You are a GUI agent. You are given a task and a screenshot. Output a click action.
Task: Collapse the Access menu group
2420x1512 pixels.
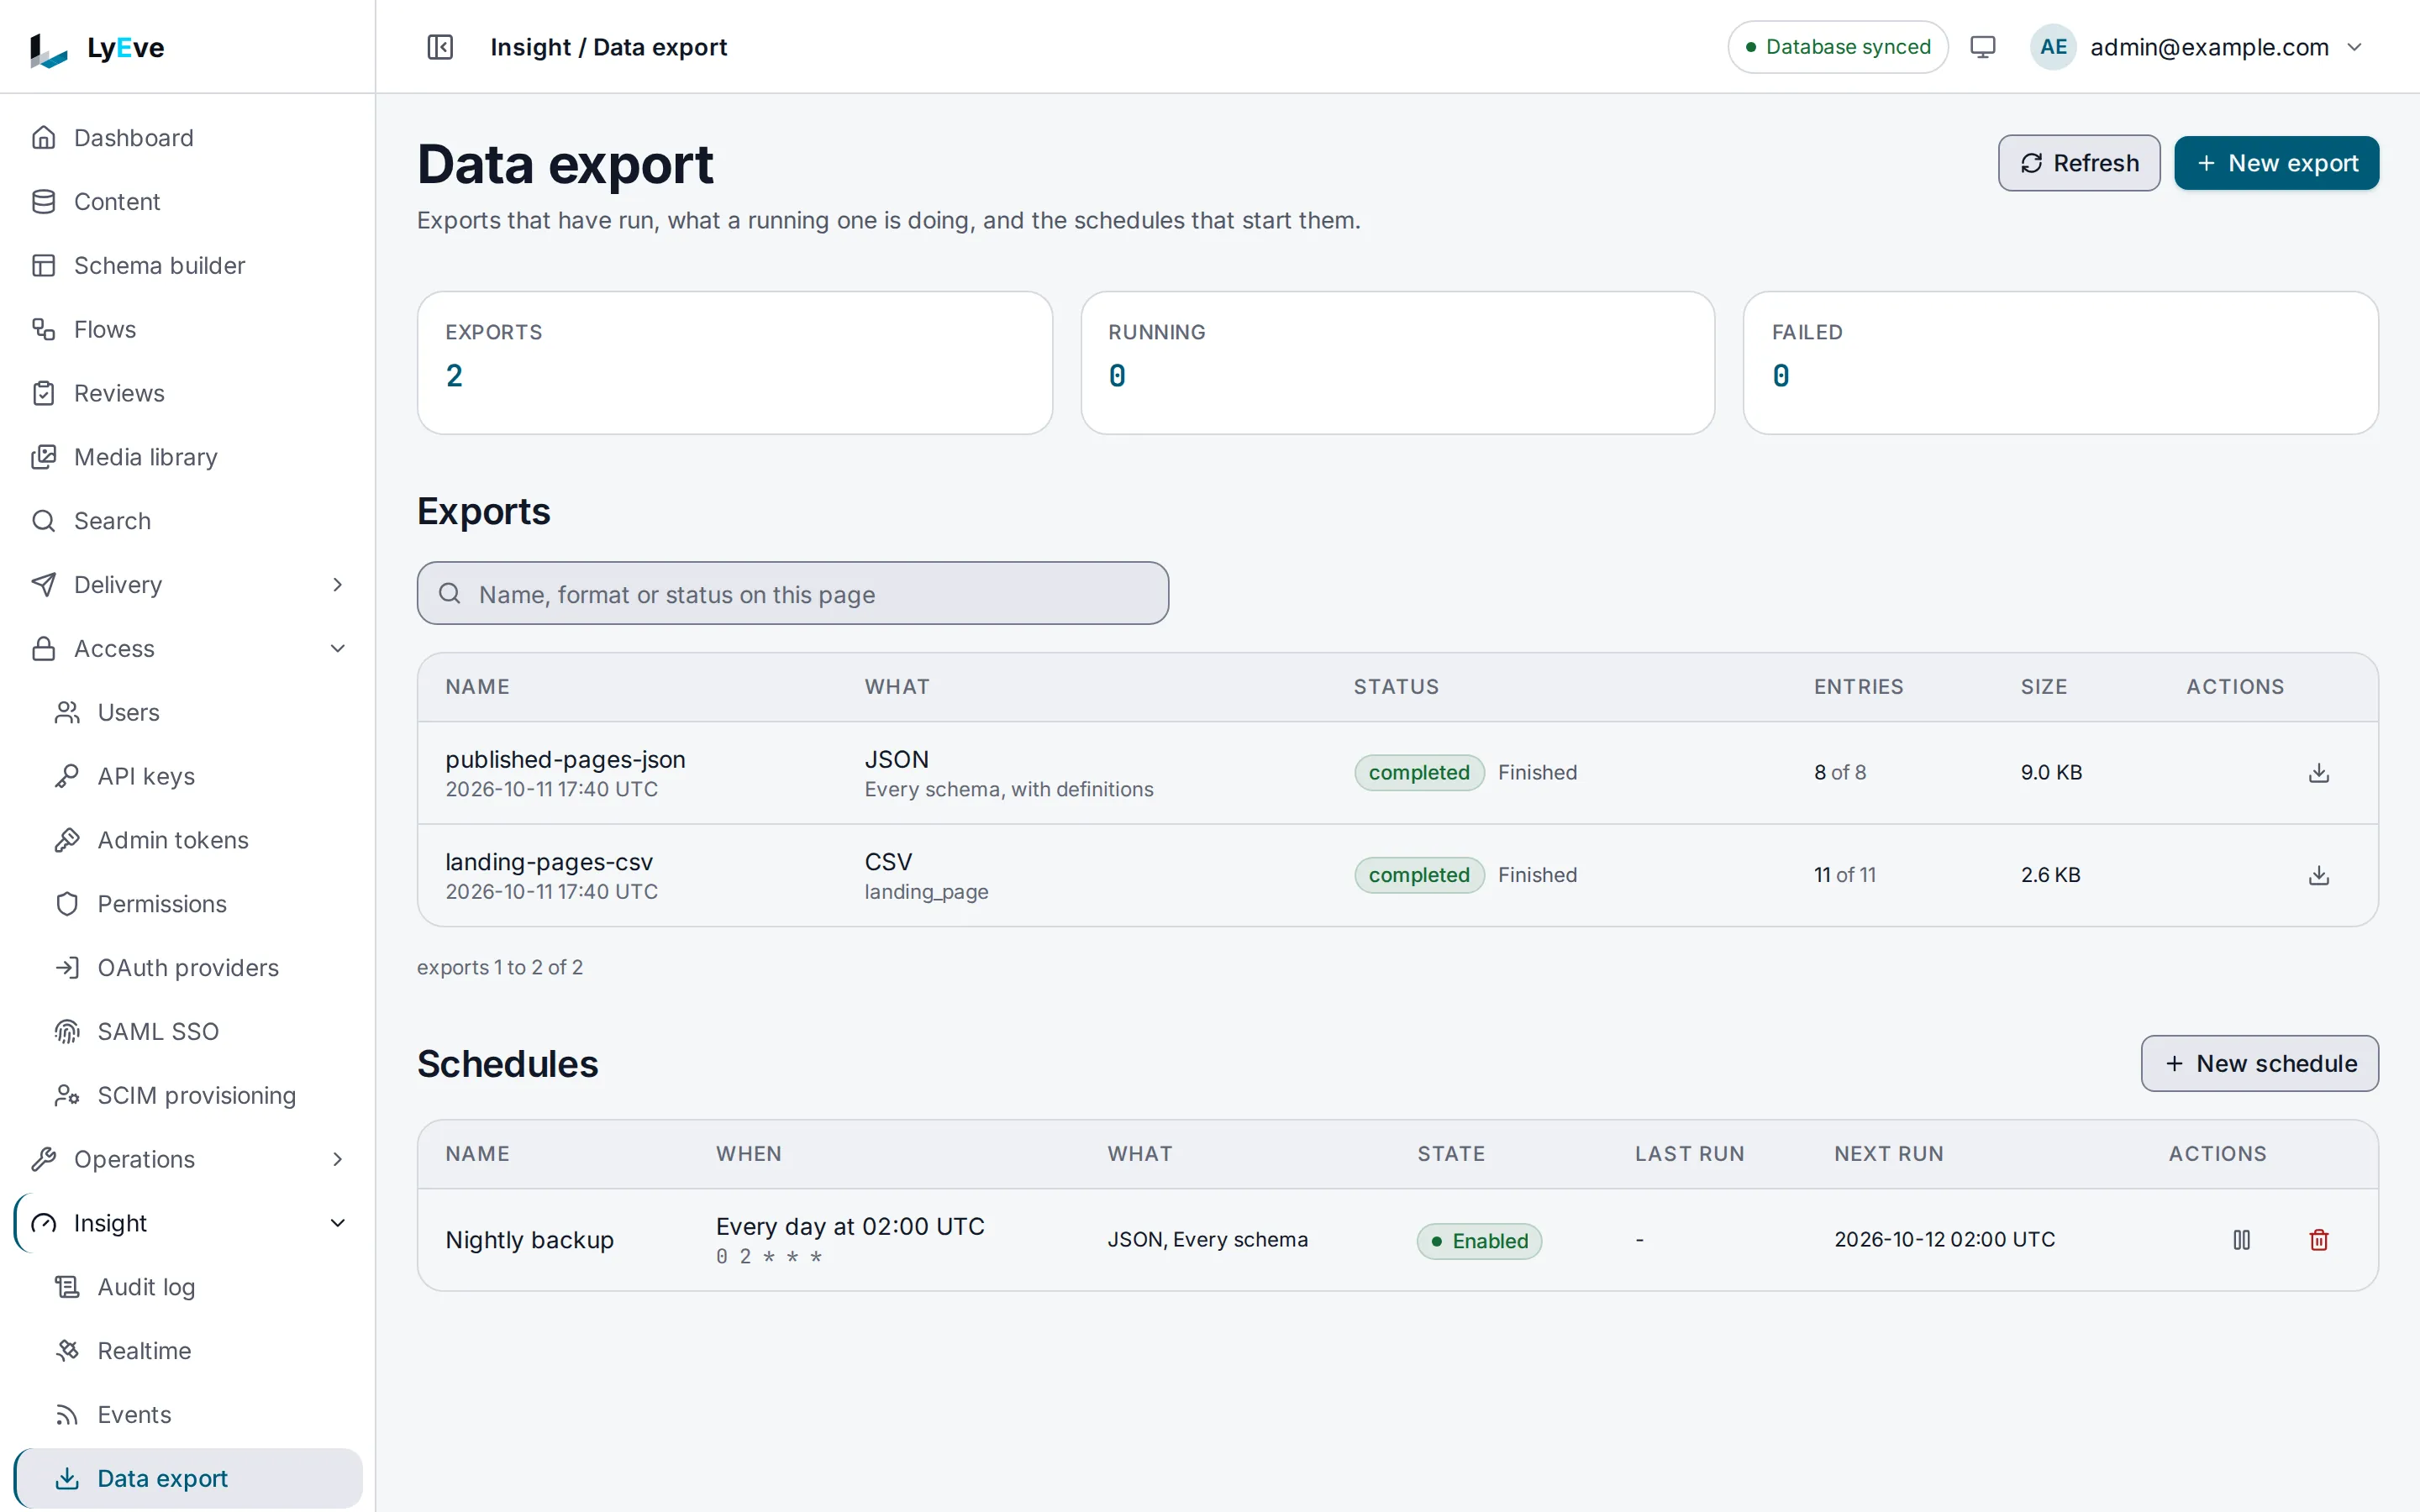point(188,649)
